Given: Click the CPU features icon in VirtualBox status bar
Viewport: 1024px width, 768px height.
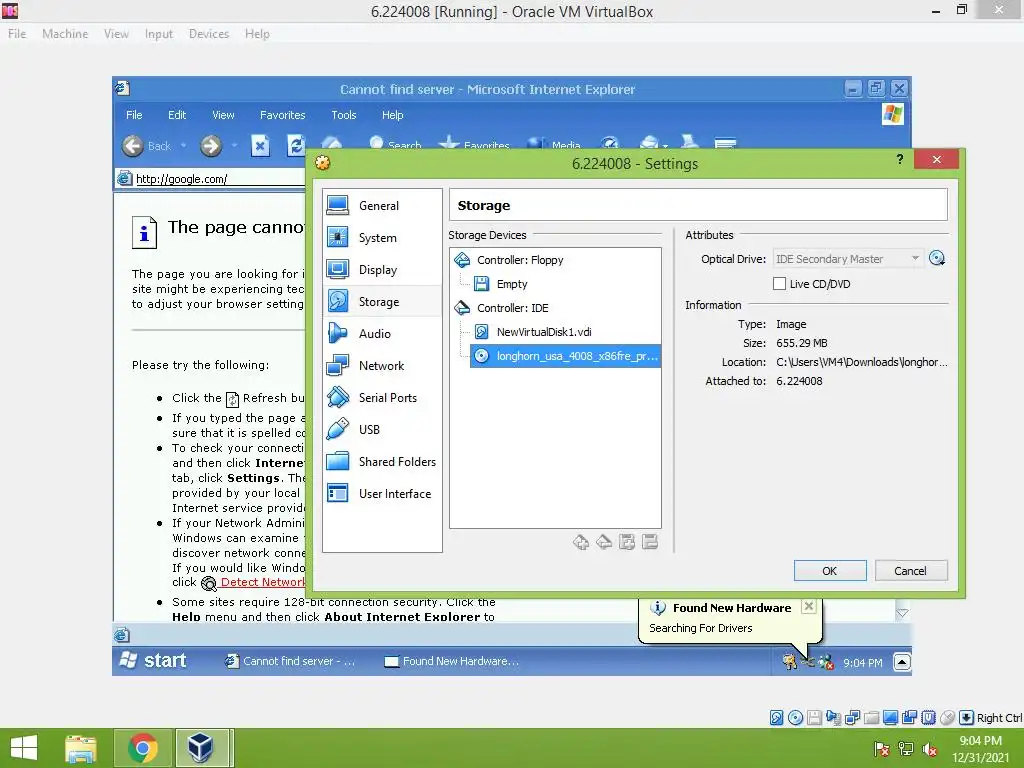Looking at the screenshot, I should (x=929, y=718).
